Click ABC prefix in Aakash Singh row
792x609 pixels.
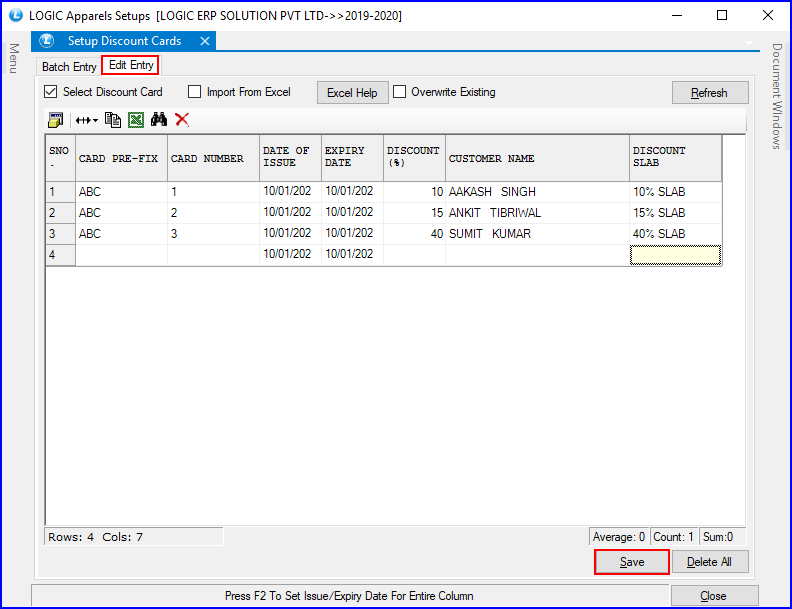tap(121, 192)
